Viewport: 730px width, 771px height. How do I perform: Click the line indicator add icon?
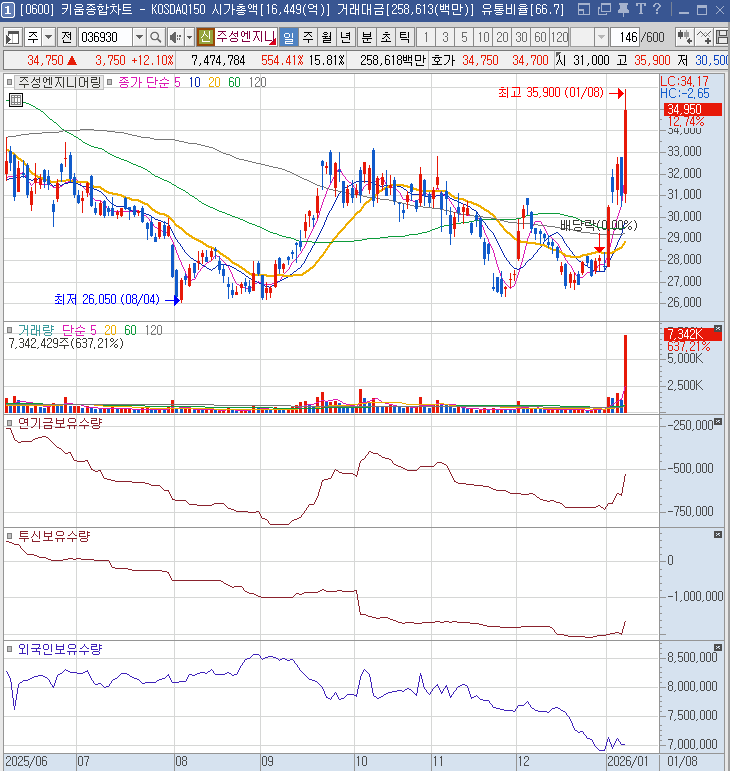(706, 37)
